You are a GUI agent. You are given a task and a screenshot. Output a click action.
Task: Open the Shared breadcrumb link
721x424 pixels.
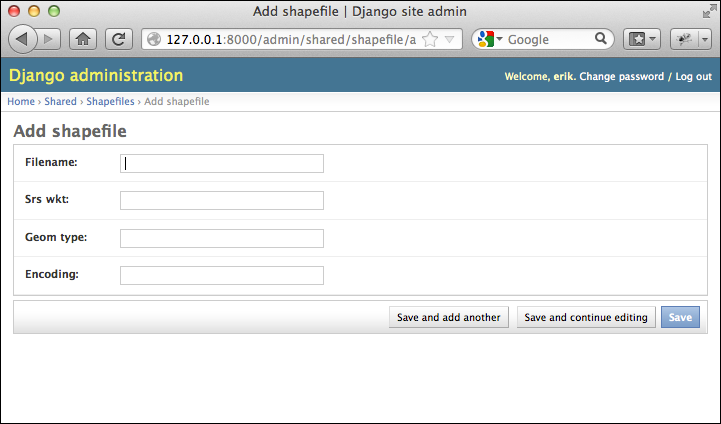(x=60, y=102)
